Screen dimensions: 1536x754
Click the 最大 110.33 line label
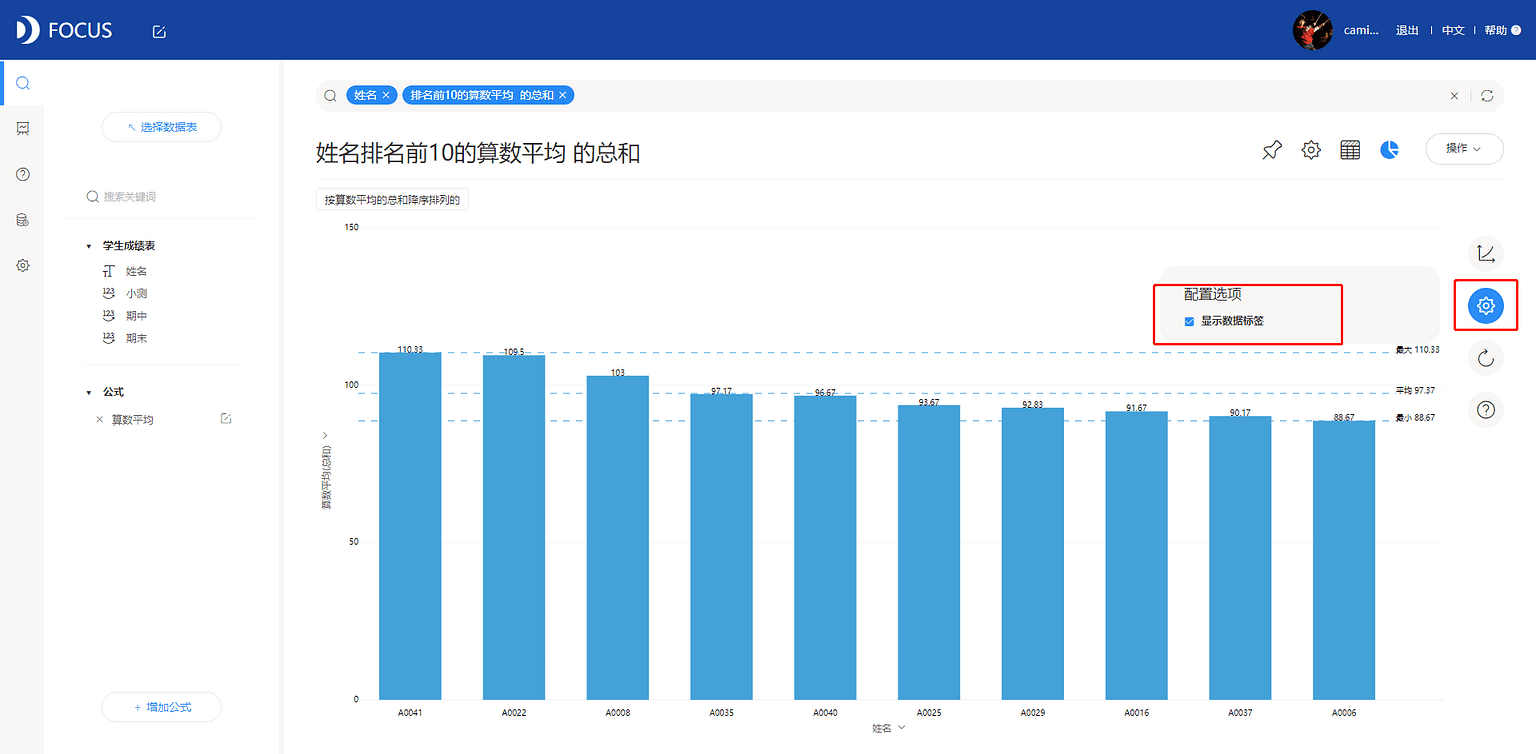coord(1417,350)
